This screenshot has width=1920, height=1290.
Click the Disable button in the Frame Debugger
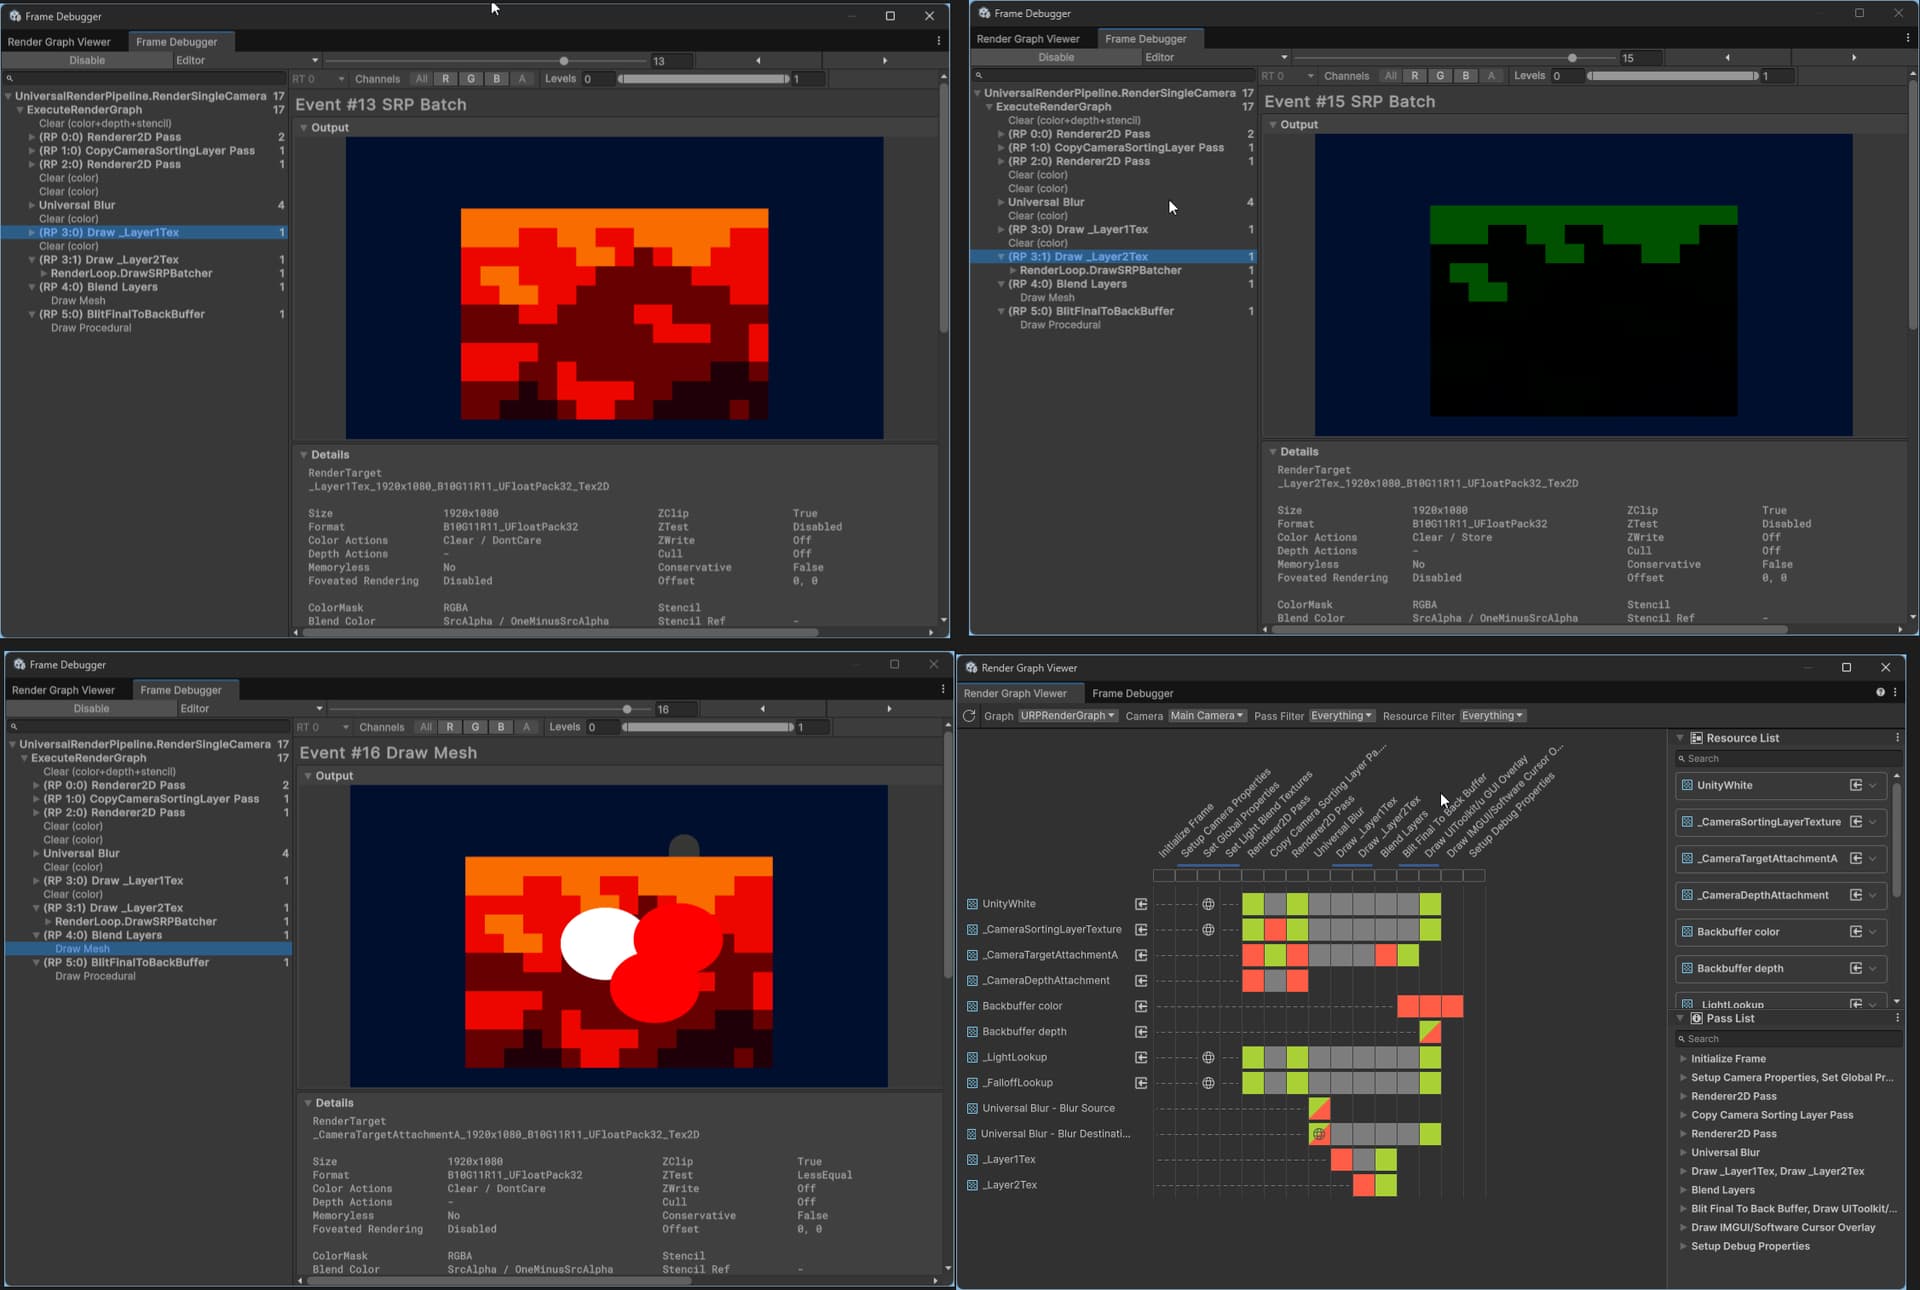point(87,60)
